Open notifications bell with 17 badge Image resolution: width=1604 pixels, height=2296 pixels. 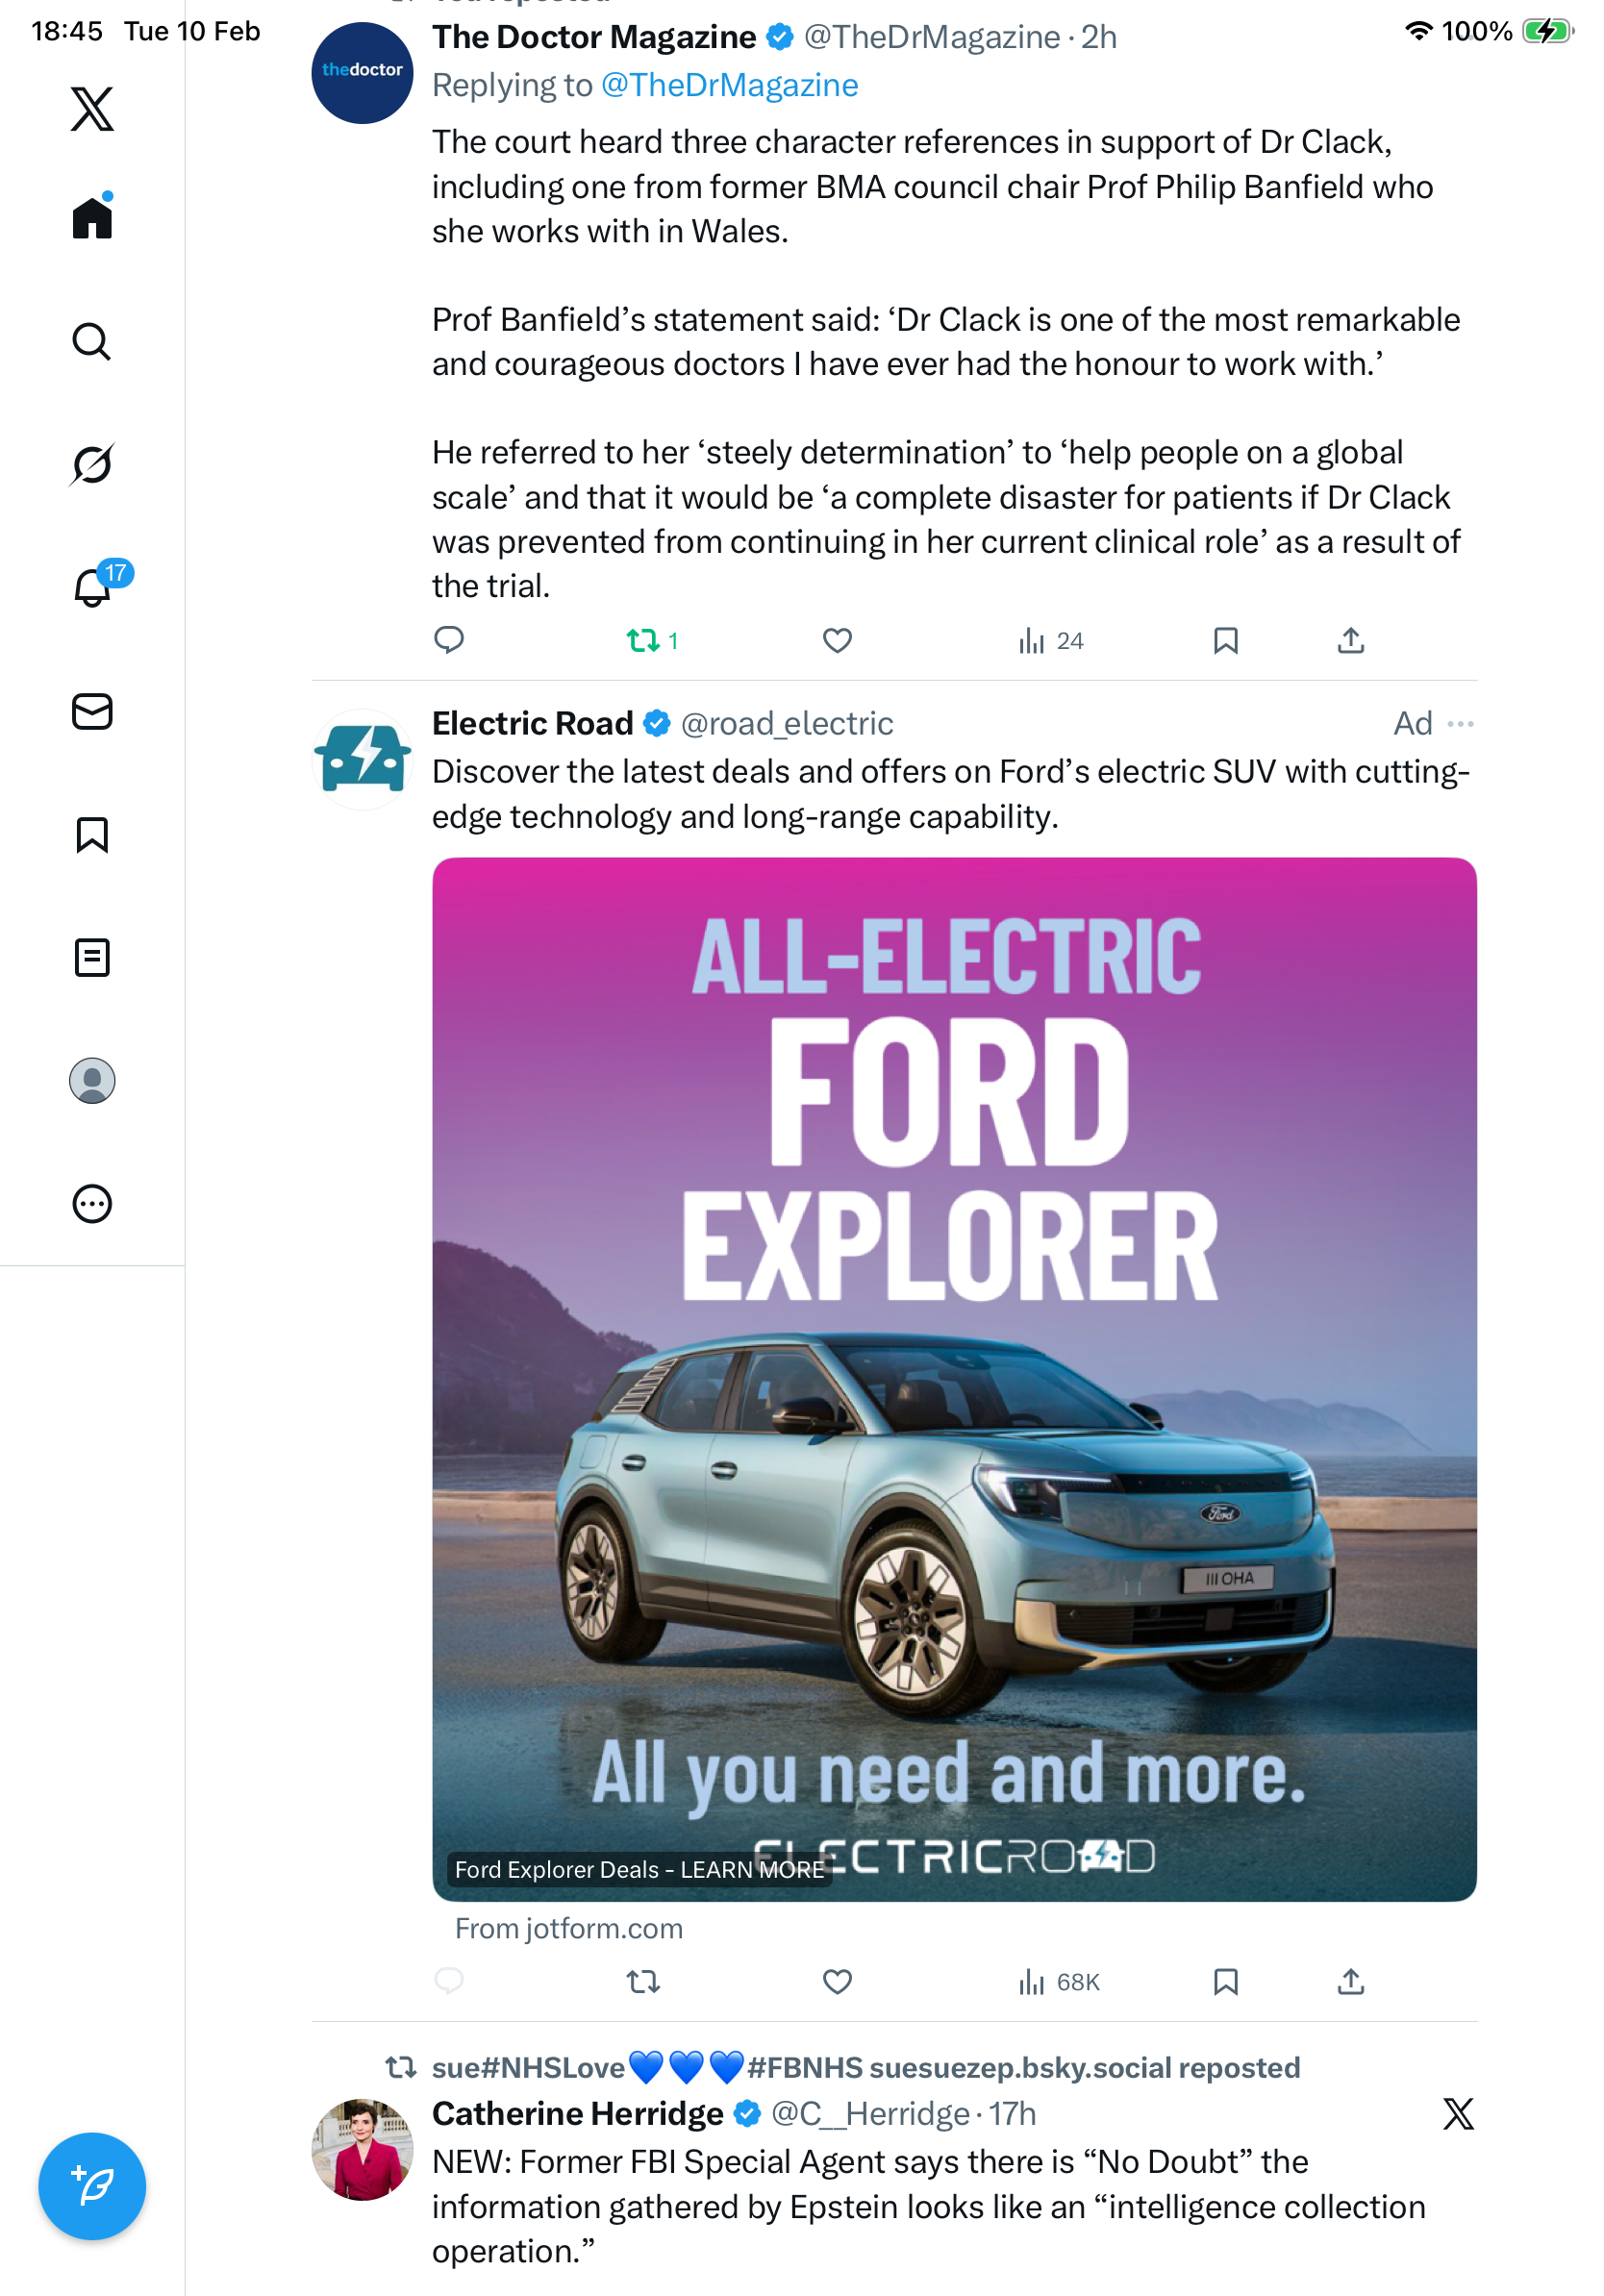[x=92, y=587]
